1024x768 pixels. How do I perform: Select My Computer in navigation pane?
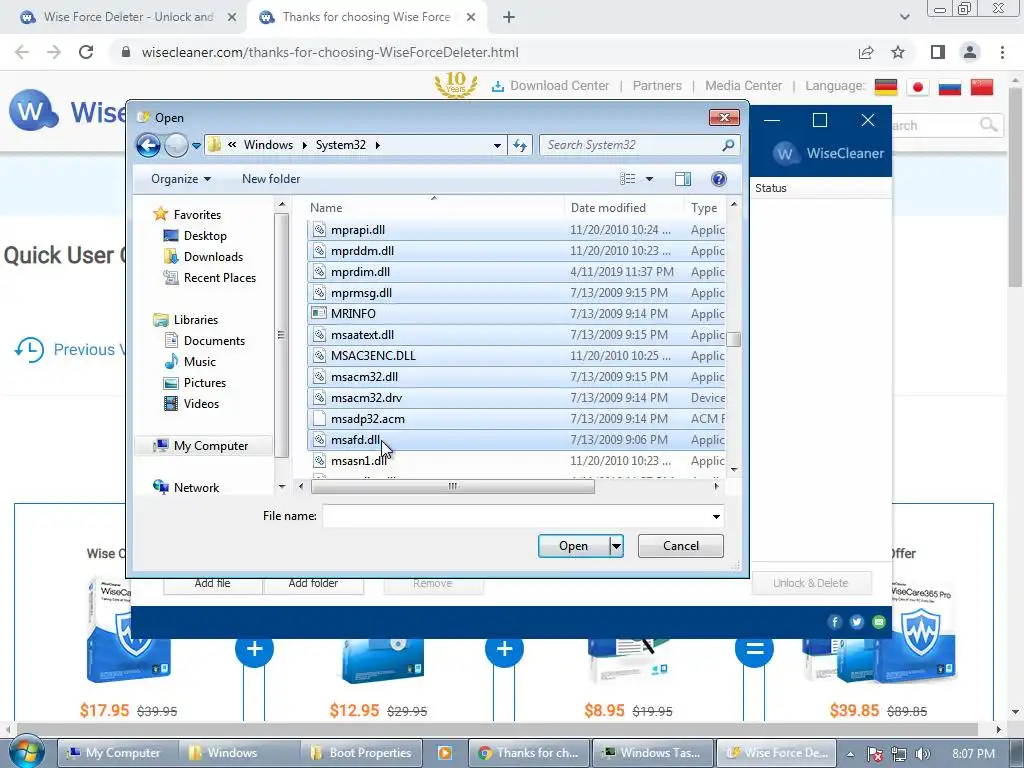(x=210, y=446)
